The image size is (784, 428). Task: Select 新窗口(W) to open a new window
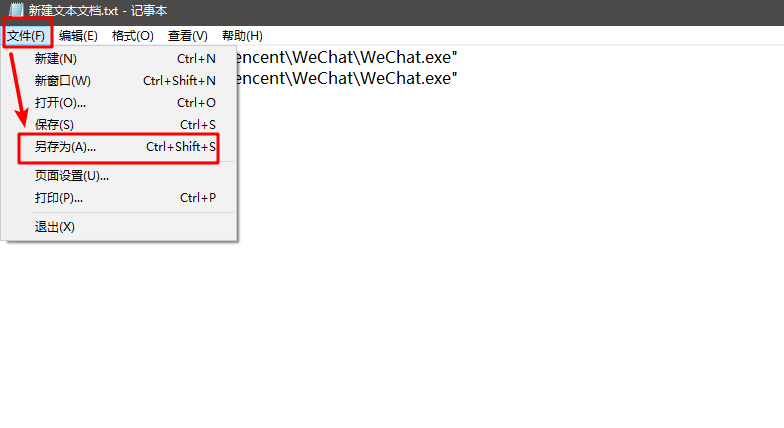[x=62, y=81]
